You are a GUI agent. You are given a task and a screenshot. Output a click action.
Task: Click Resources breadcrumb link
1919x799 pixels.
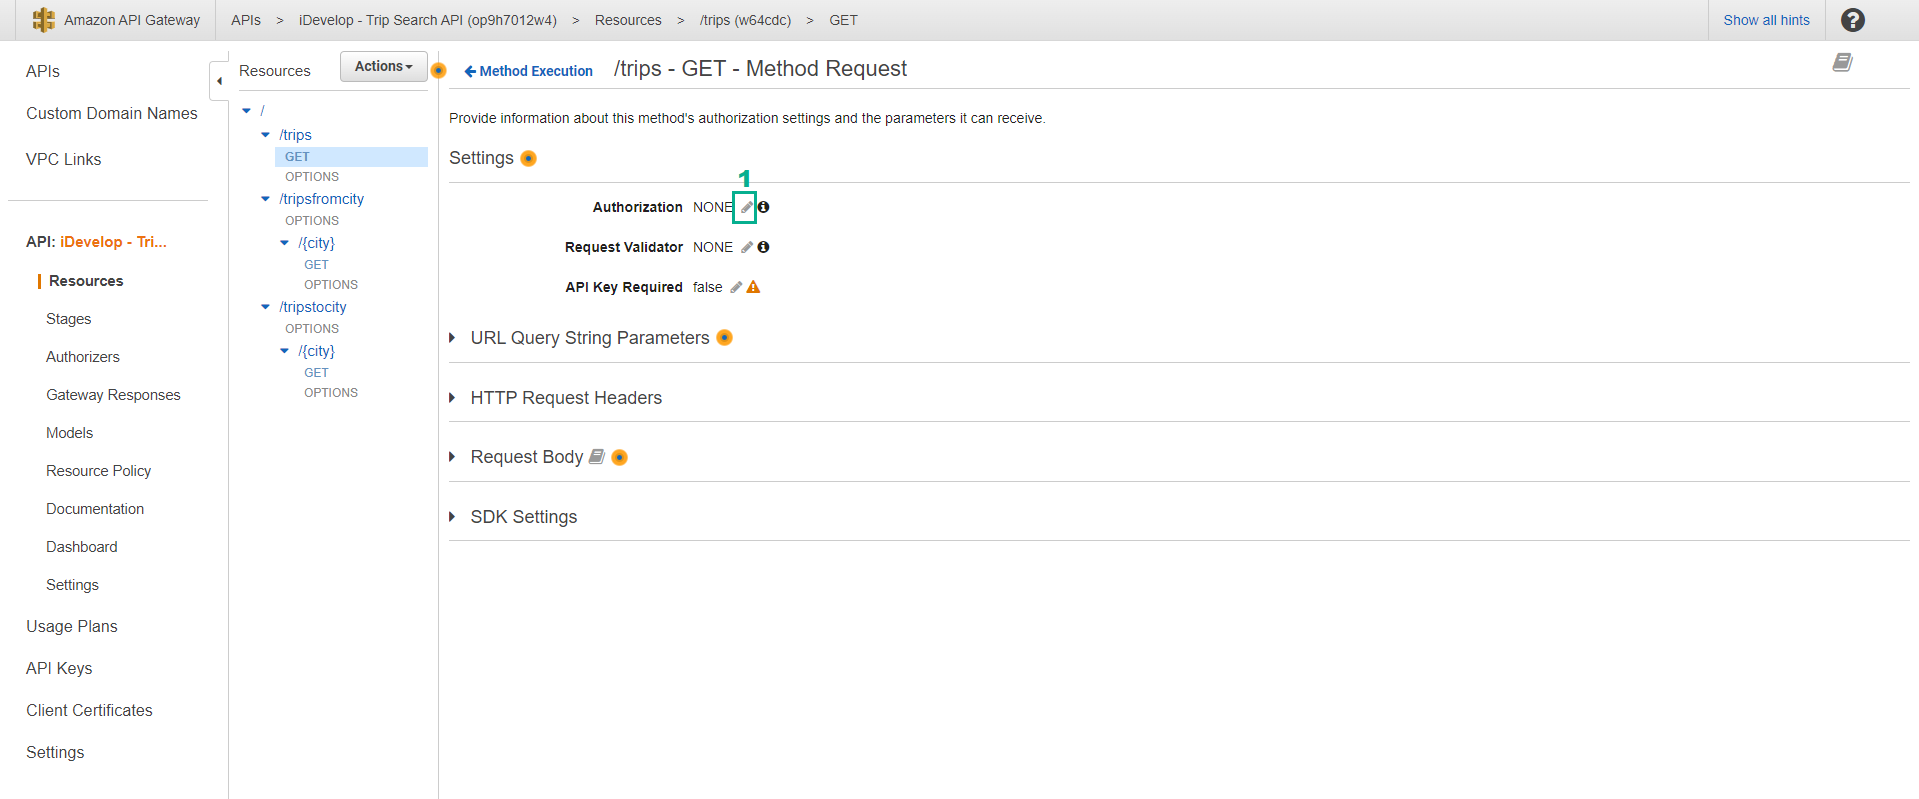click(628, 20)
